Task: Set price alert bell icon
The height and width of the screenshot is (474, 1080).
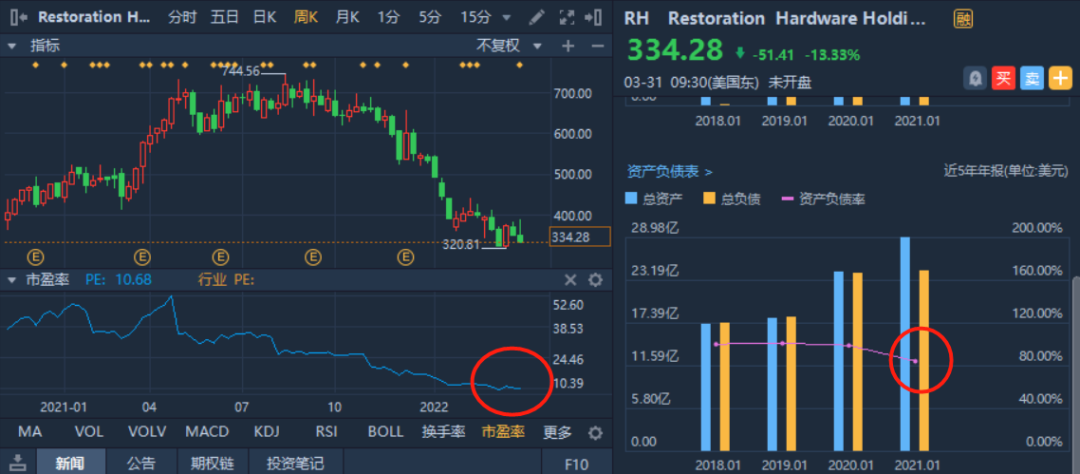Action: tap(975, 79)
